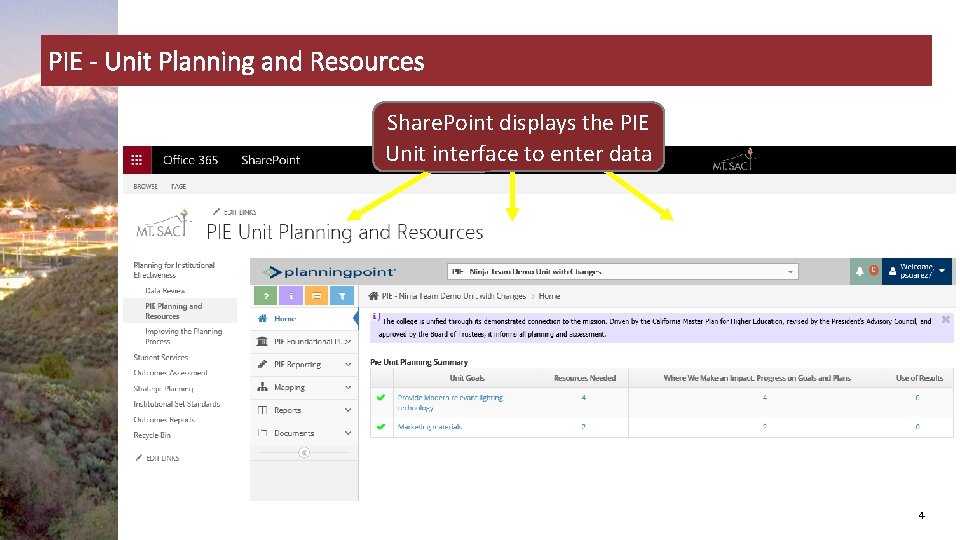
Task: Click Use of Results column header
Action: (919, 378)
